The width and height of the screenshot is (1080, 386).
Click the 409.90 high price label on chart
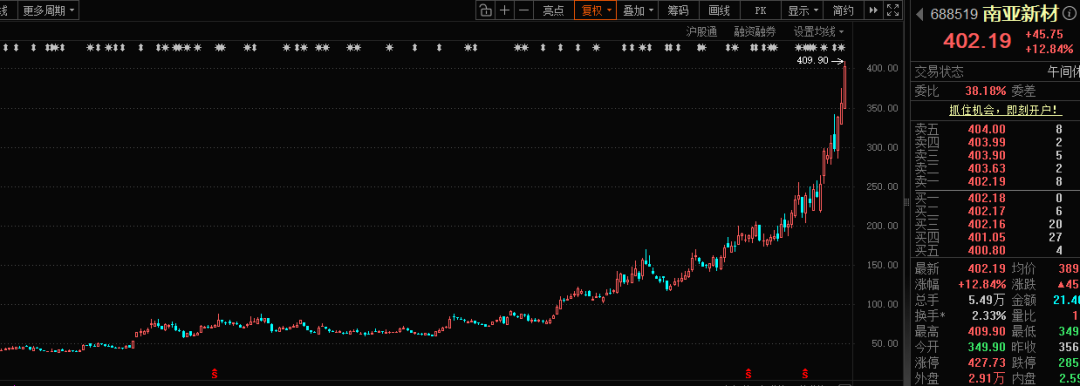tap(812, 61)
